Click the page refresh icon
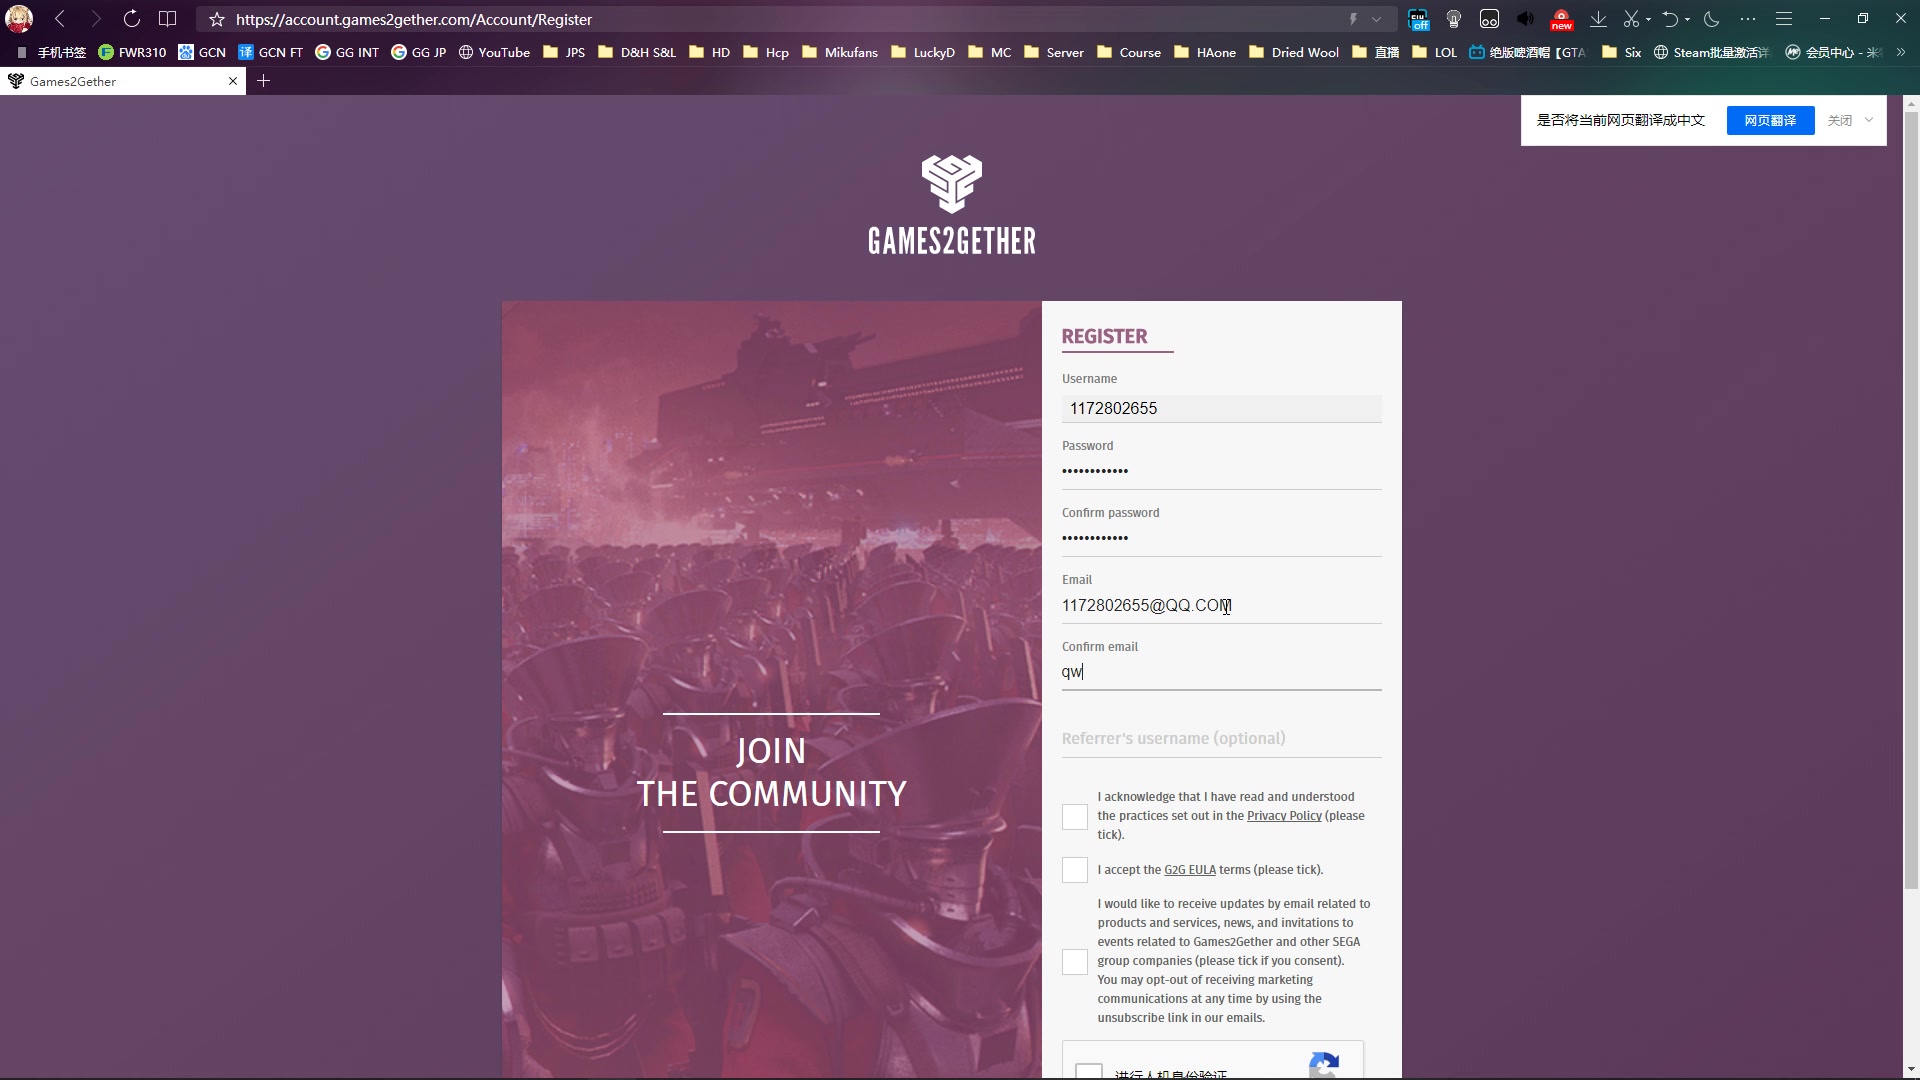The width and height of the screenshot is (1920, 1080). 131,18
